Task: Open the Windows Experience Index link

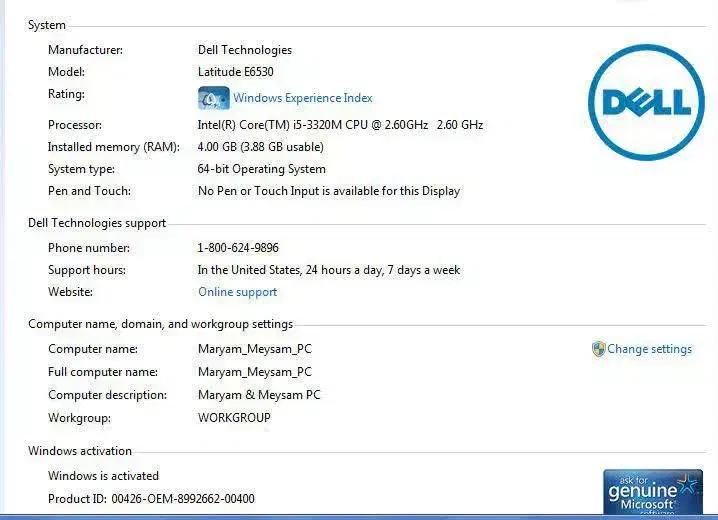Action: 303,98
